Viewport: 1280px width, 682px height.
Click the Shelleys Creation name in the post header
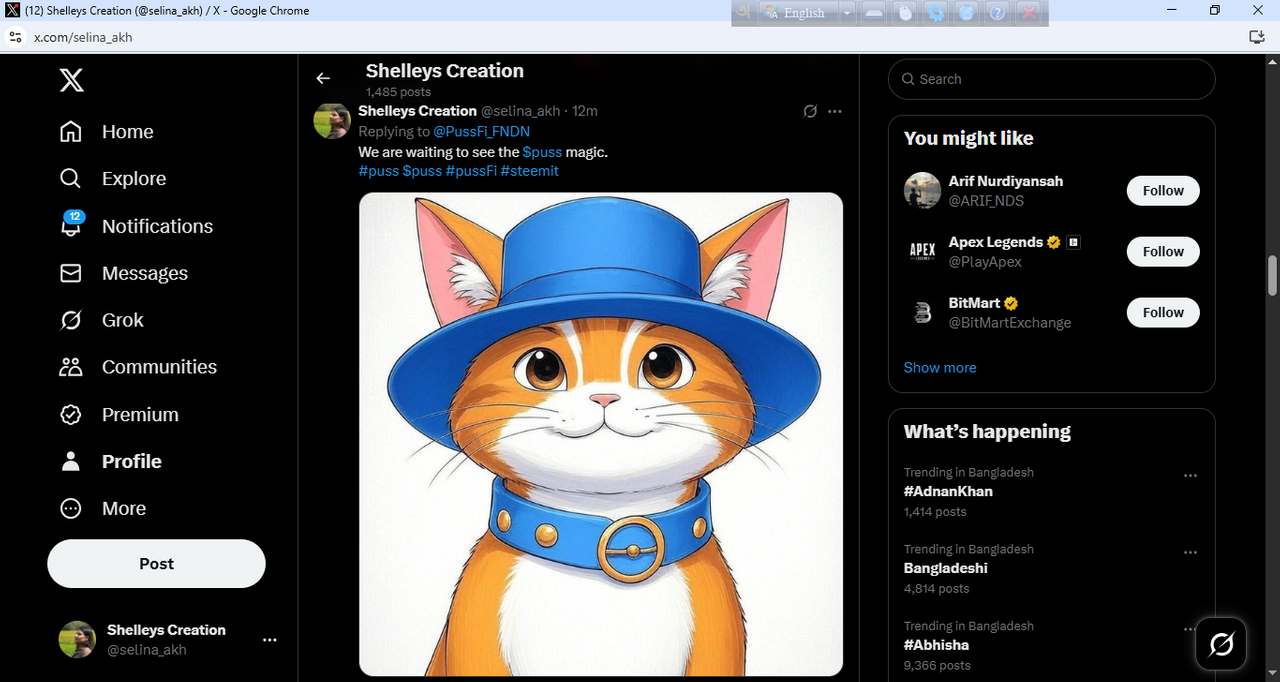pos(417,111)
